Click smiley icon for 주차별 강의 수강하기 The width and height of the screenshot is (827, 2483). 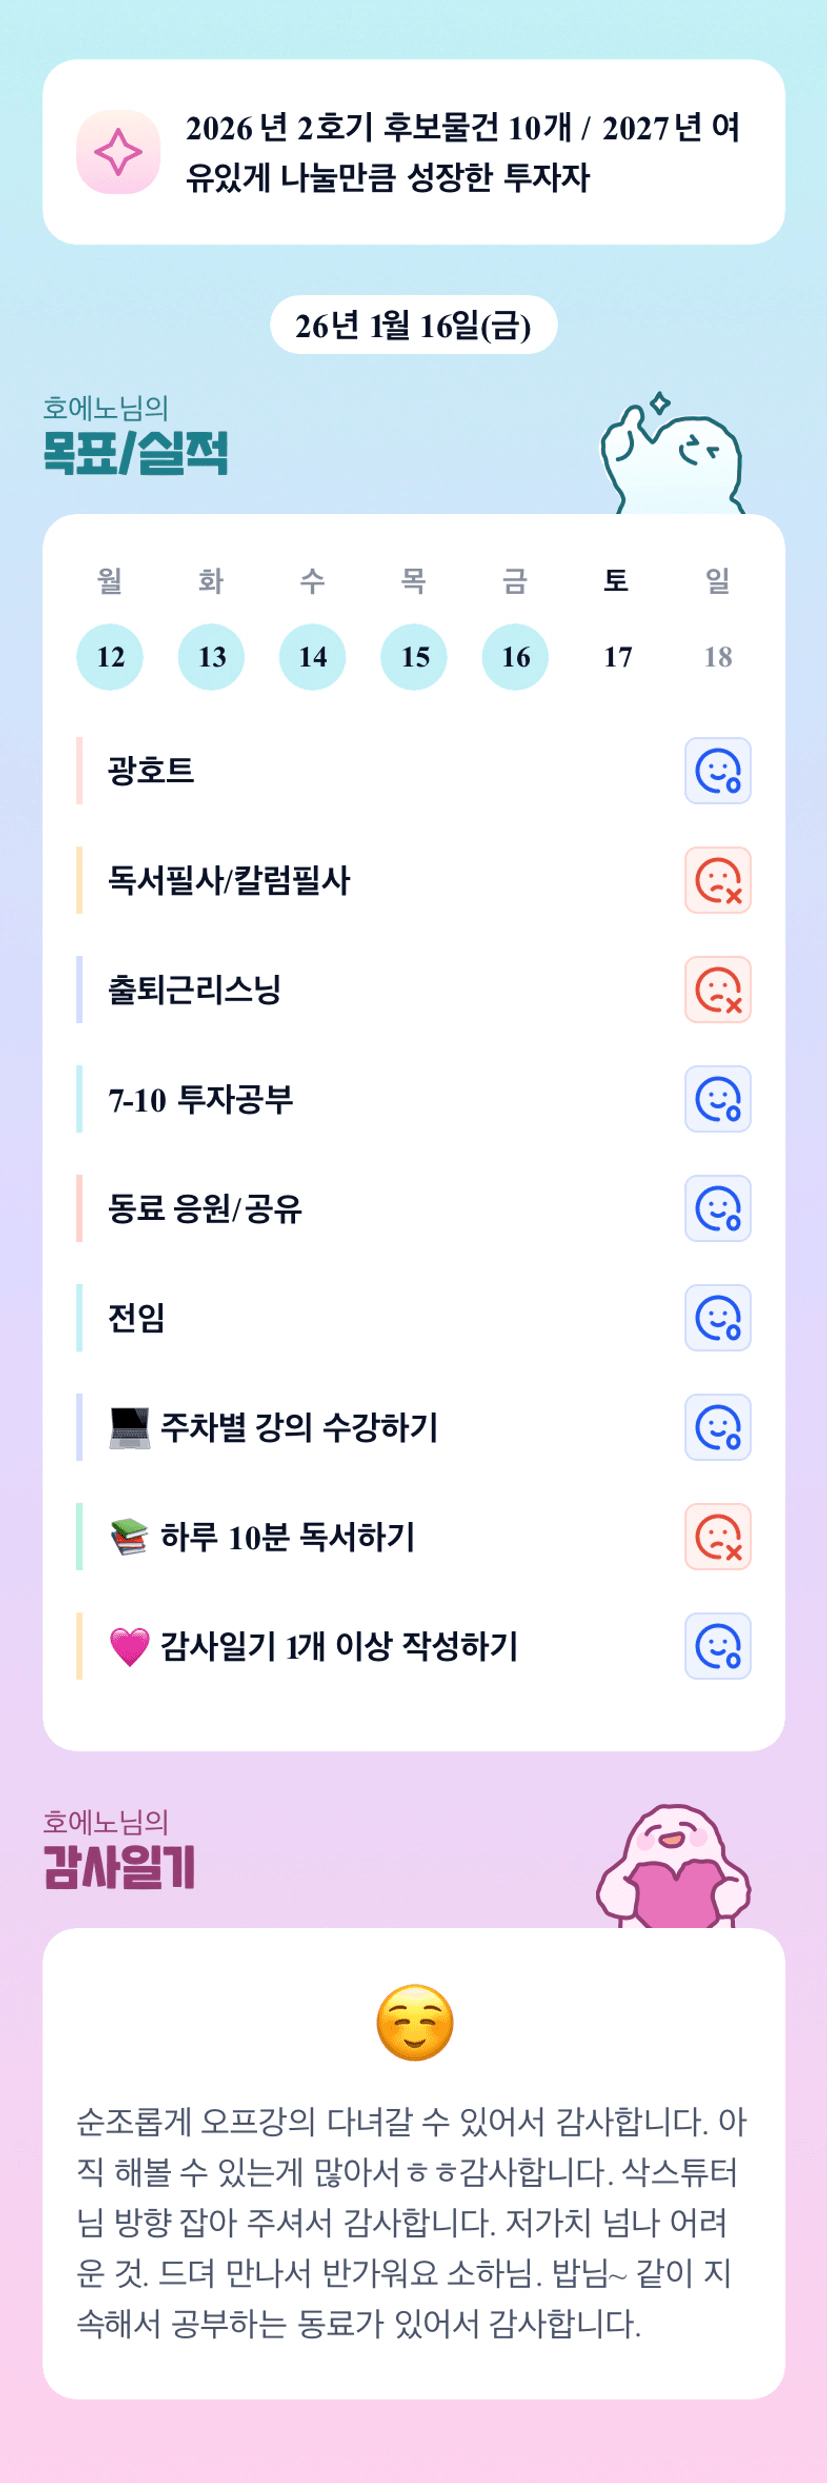717,1427
